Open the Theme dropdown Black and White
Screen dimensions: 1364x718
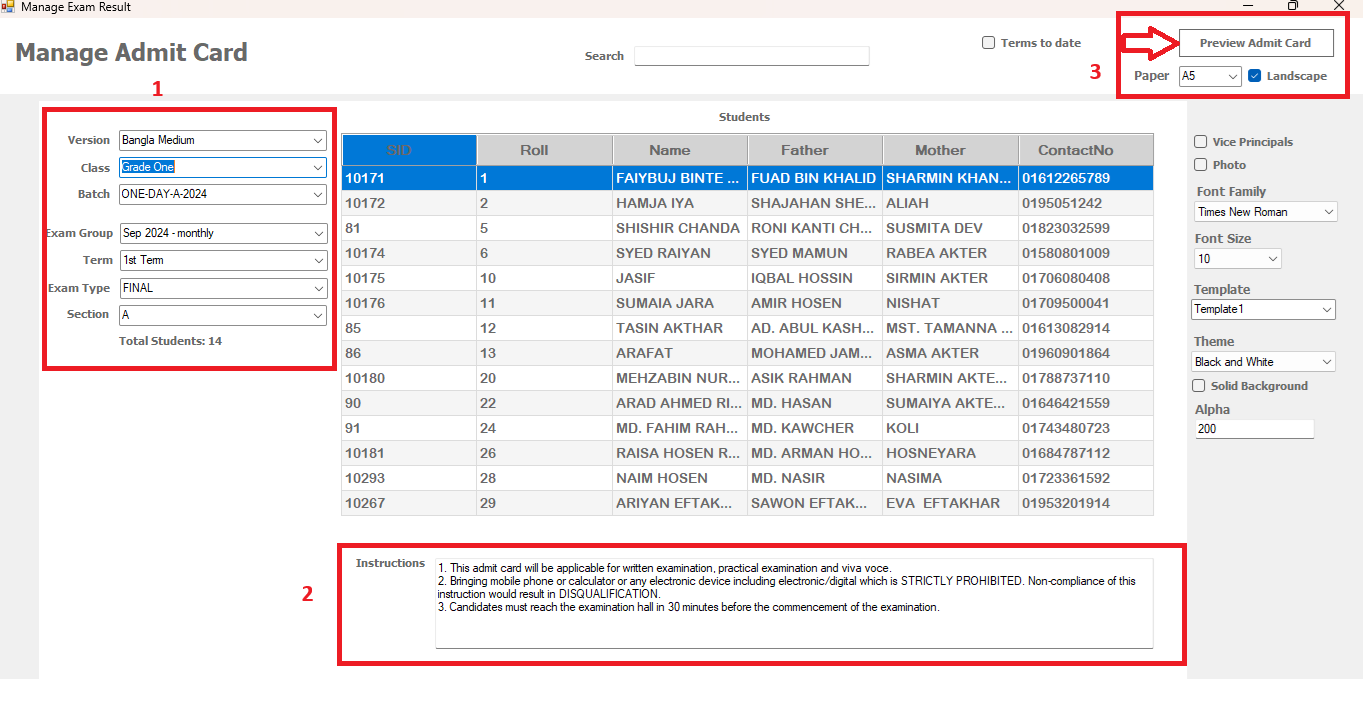[1264, 362]
